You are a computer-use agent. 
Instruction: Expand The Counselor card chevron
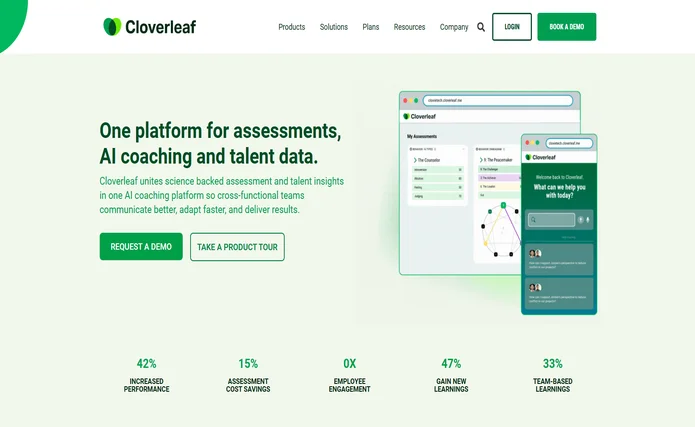(x=415, y=160)
